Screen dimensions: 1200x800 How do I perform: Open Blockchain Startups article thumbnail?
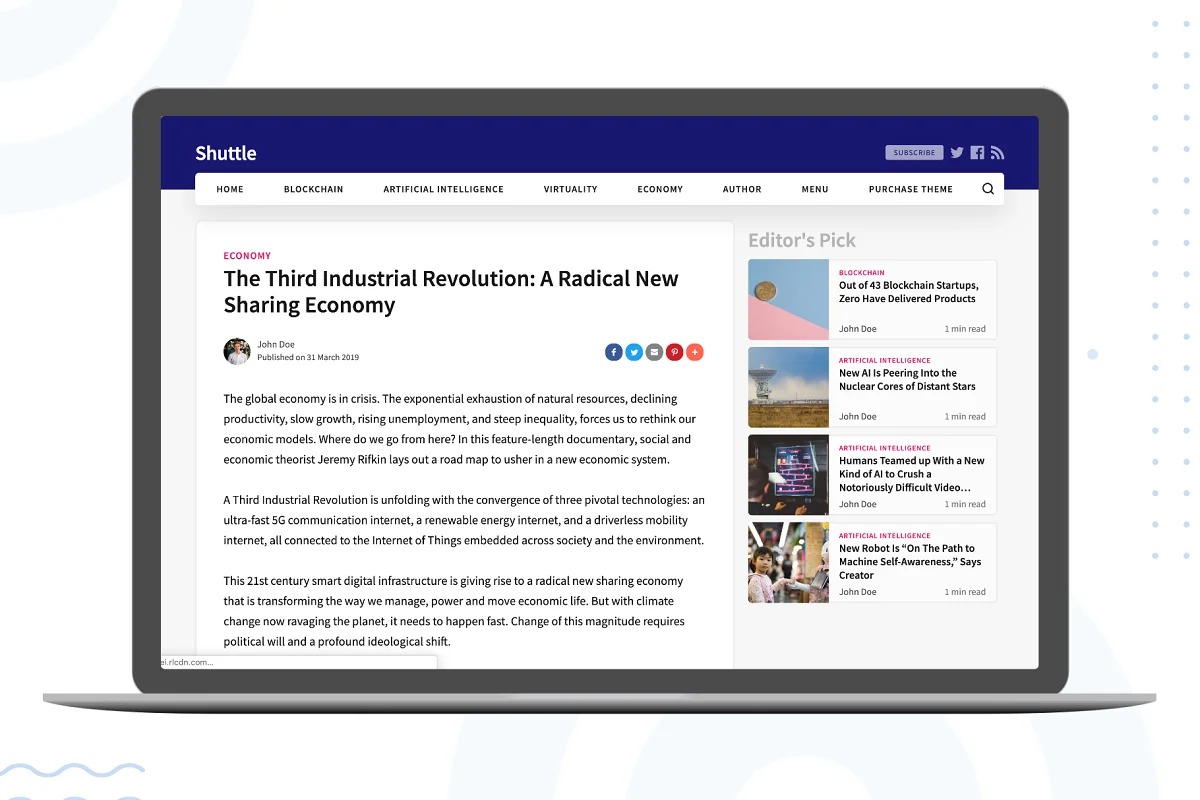point(788,300)
